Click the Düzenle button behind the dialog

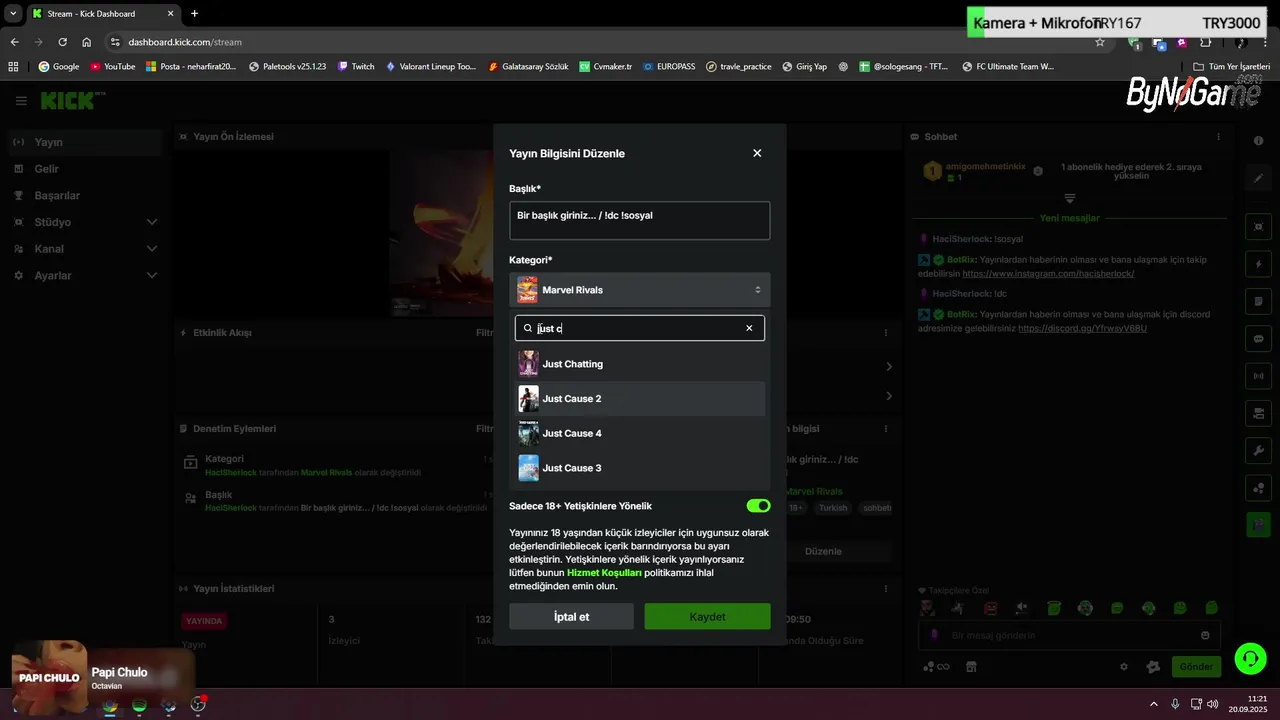click(823, 551)
